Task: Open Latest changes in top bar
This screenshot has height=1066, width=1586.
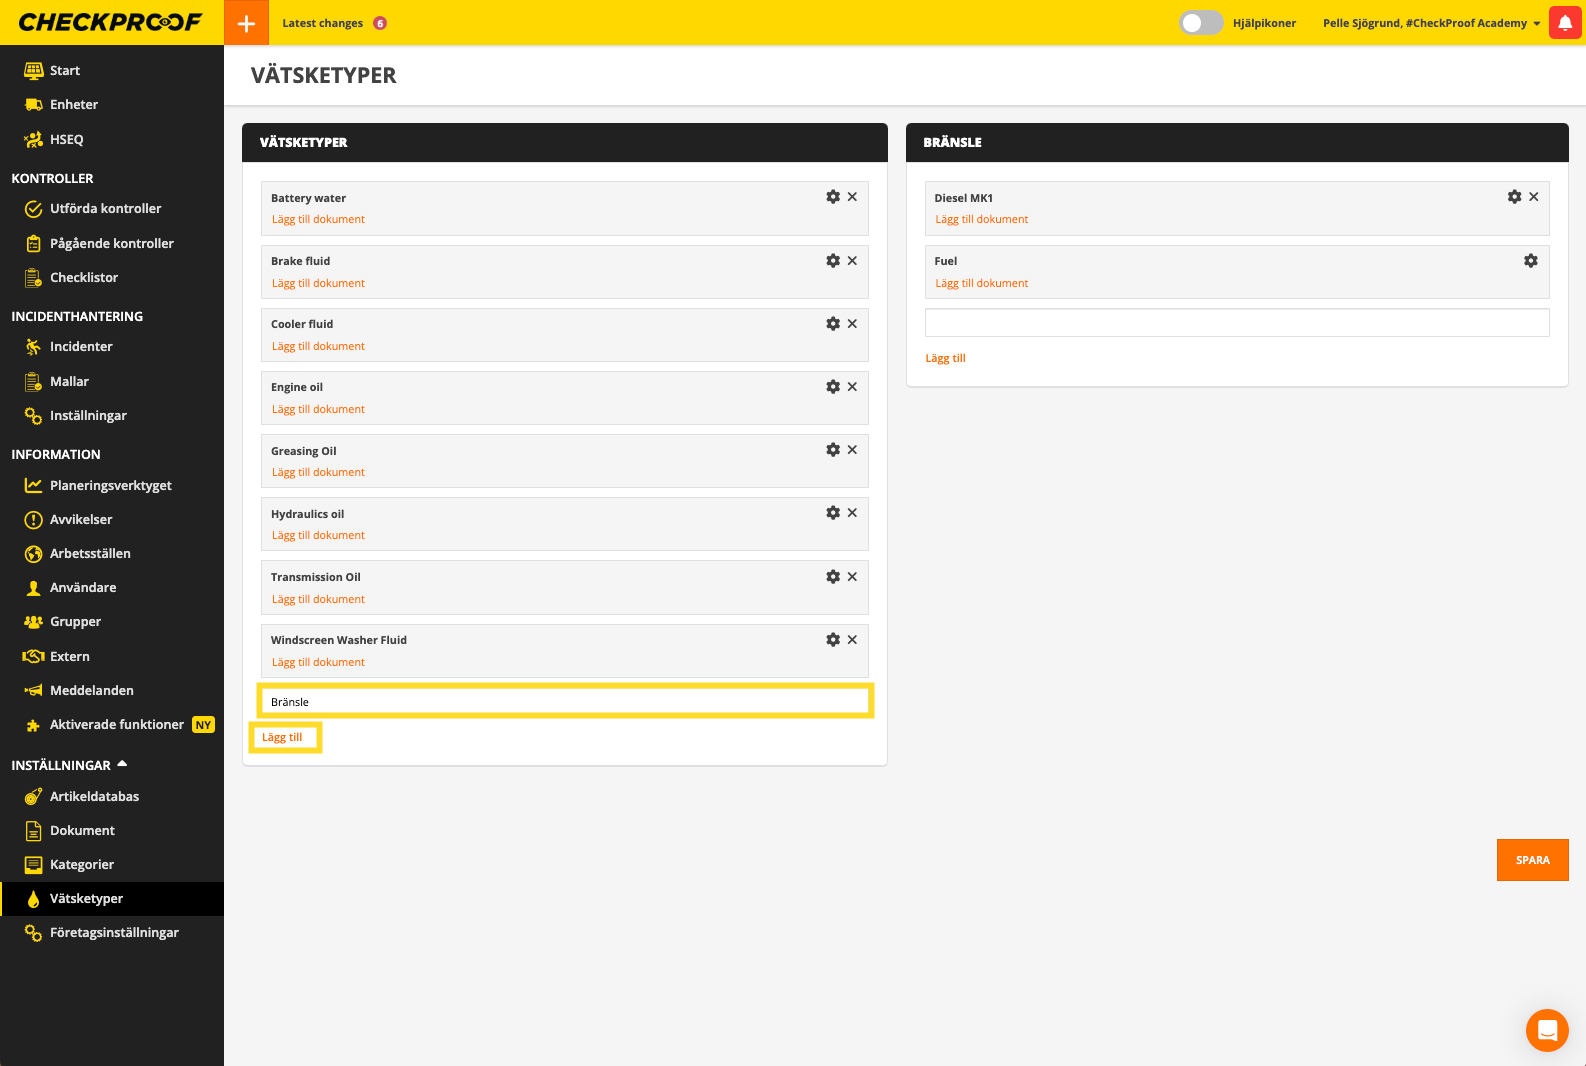Action: coord(322,23)
